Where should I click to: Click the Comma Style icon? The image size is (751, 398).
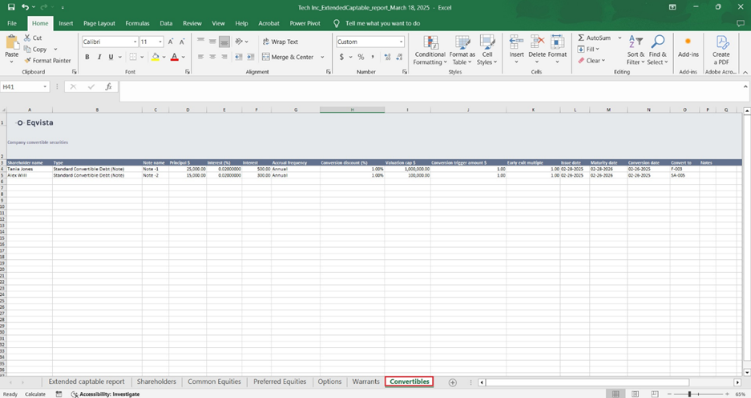click(x=373, y=57)
